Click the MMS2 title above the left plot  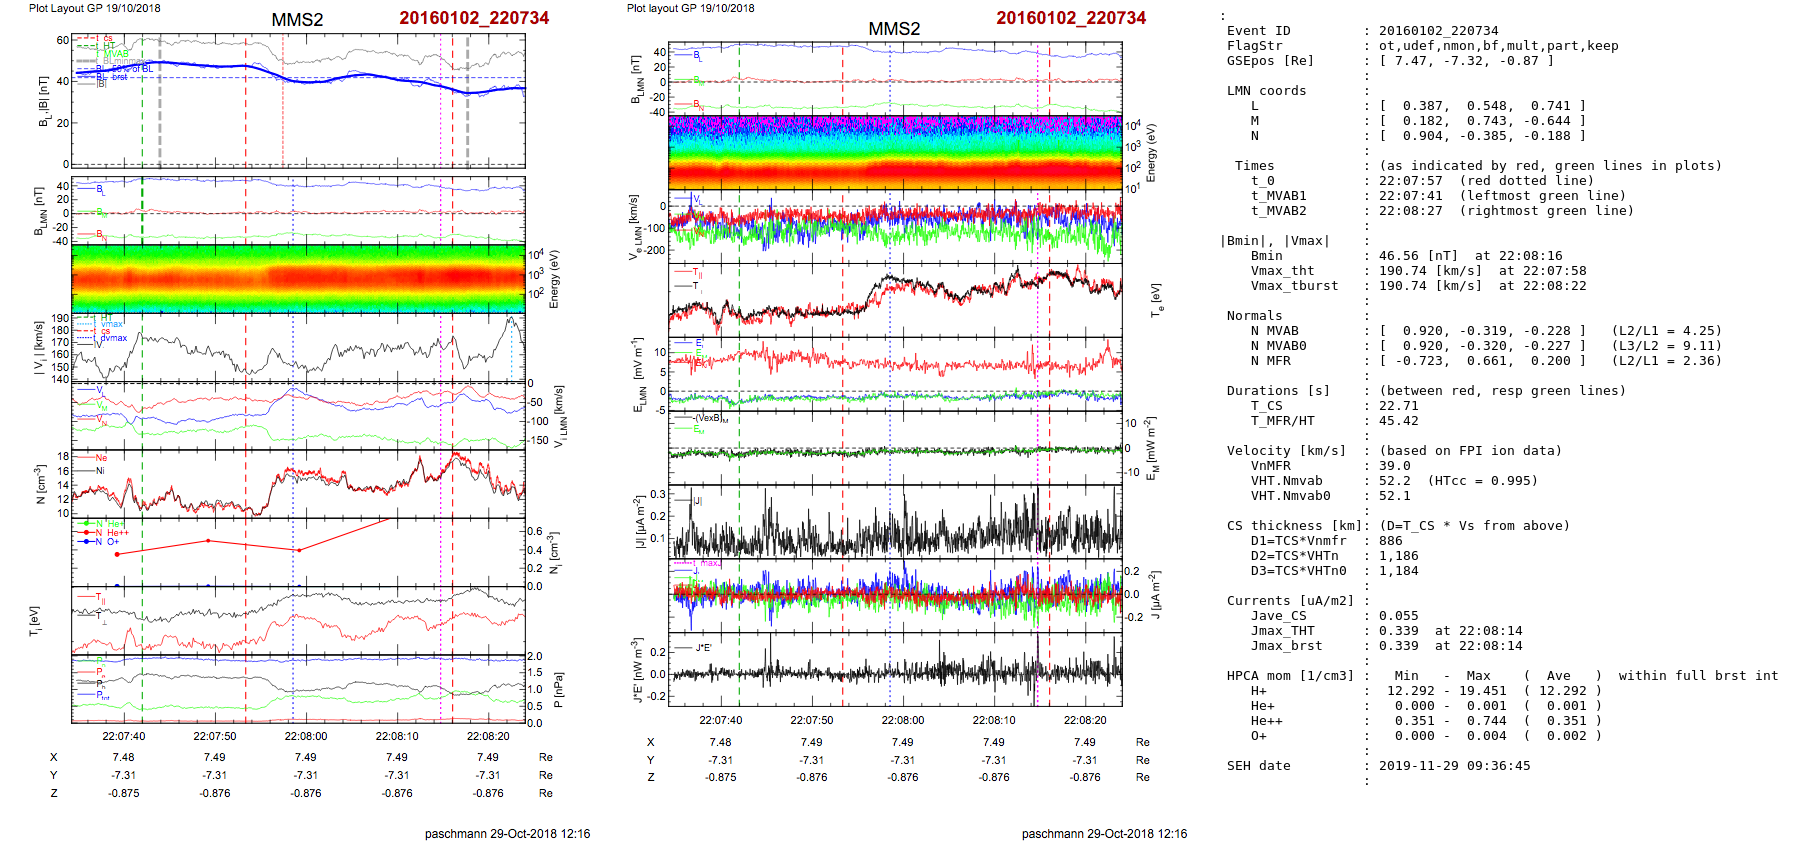click(x=297, y=20)
